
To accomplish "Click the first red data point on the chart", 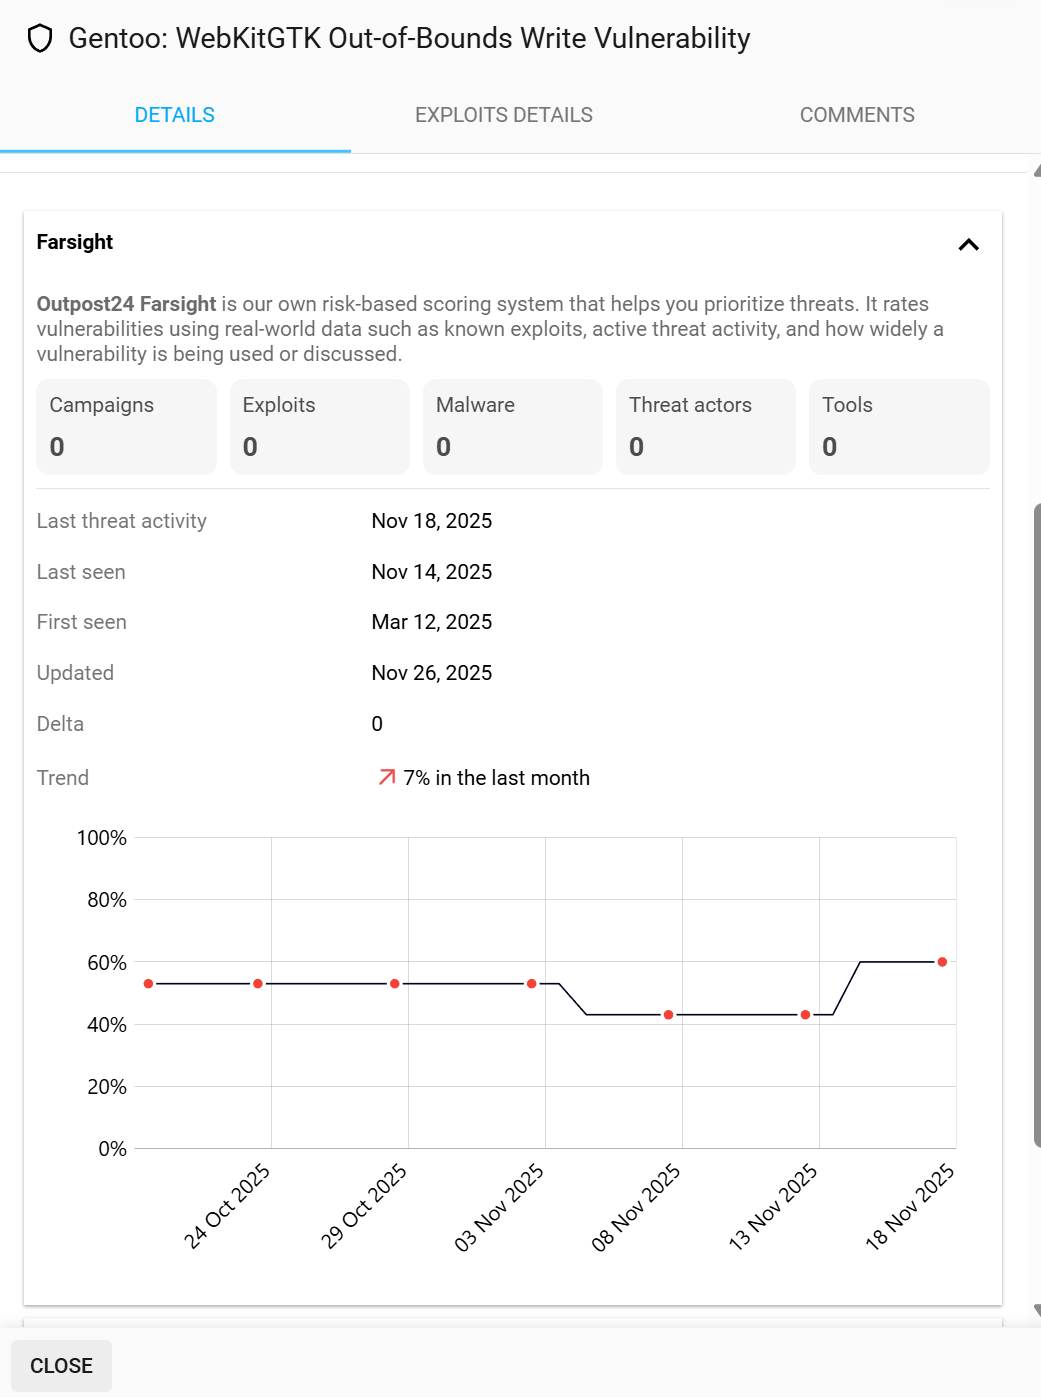I will pos(149,984).
